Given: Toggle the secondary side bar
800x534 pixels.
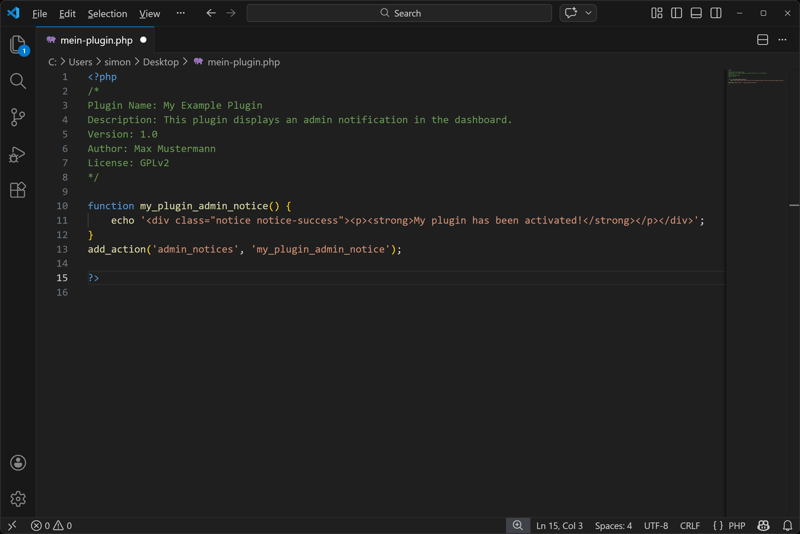Looking at the screenshot, I should [716, 13].
